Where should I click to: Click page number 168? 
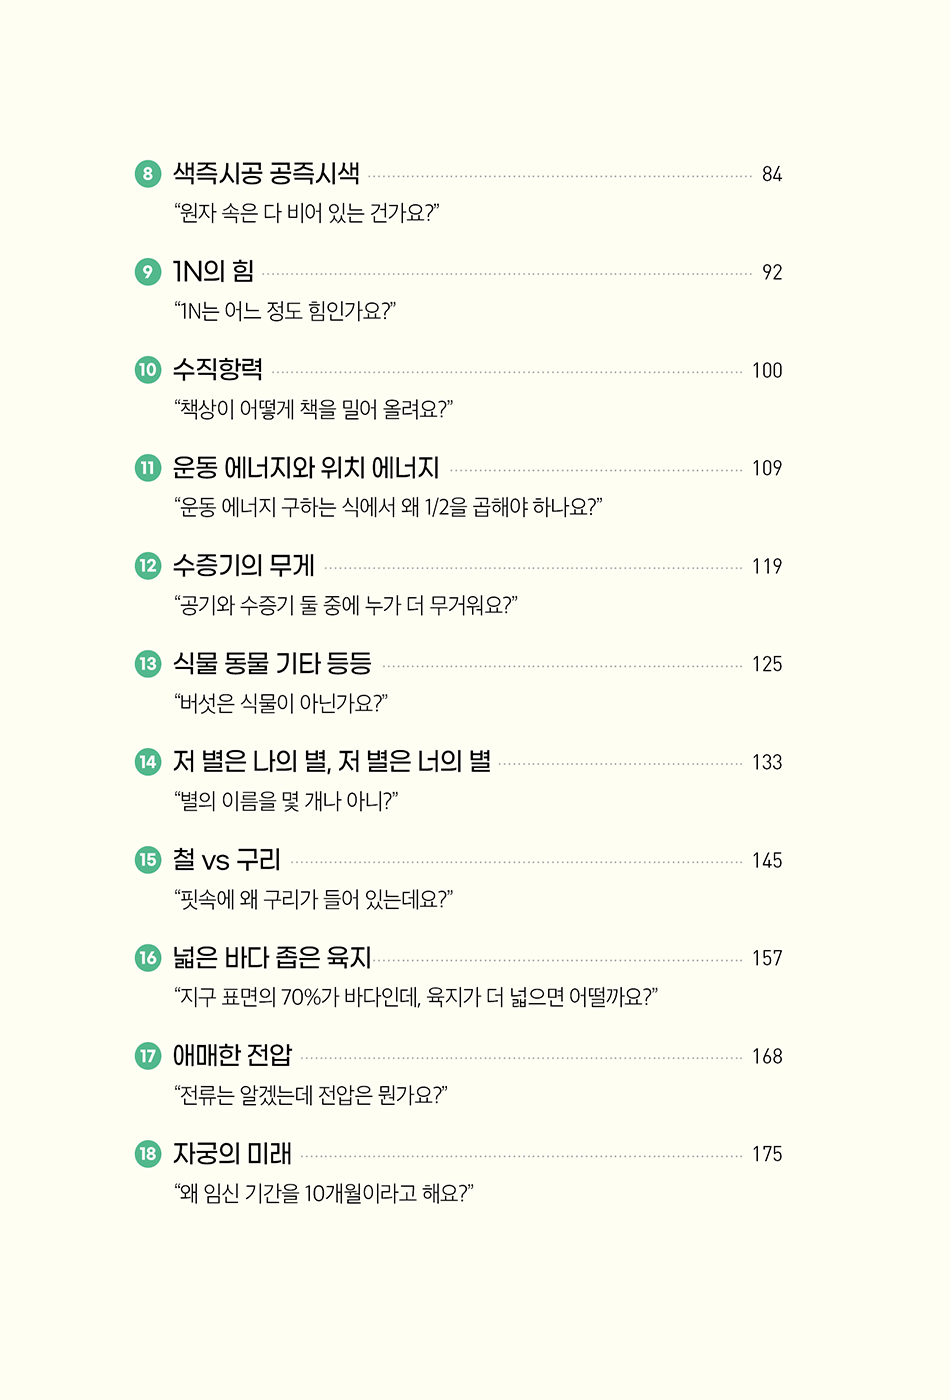[x=767, y=1057]
